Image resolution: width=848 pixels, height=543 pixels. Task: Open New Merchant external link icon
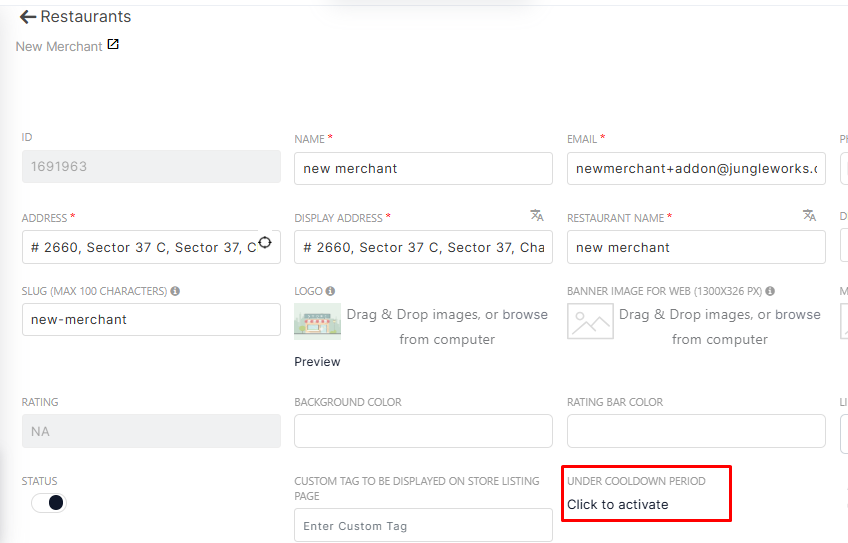point(113,44)
